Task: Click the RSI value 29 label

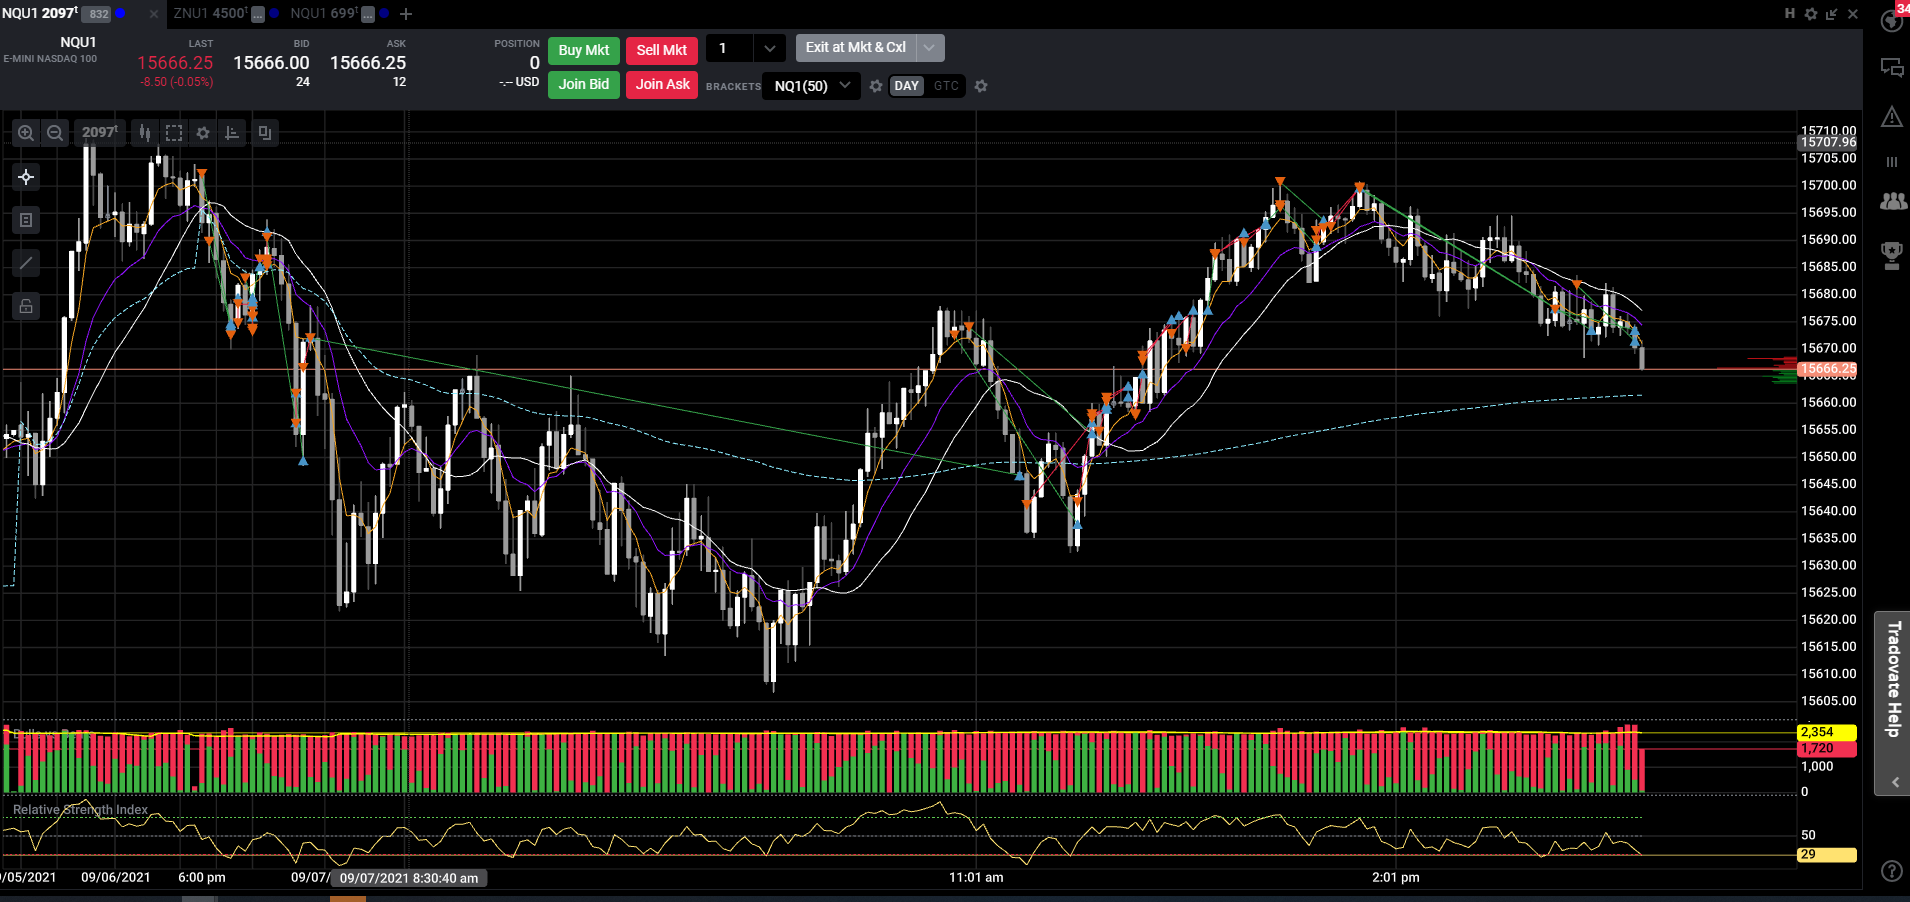Action: (1827, 855)
